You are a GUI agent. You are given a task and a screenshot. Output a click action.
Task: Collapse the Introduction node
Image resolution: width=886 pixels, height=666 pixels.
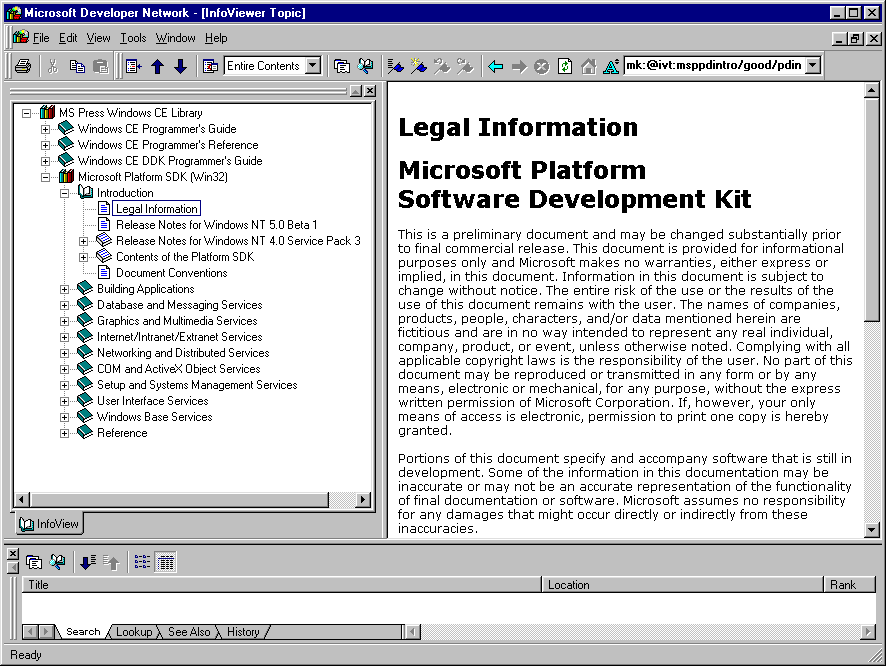pos(64,193)
